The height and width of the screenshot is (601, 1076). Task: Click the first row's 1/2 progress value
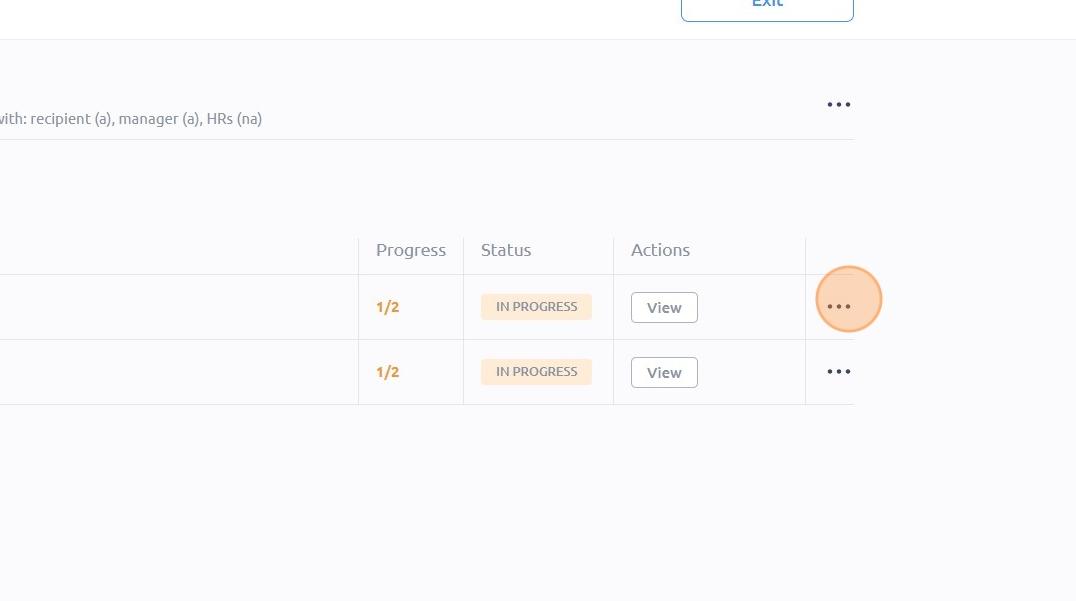[388, 307]
